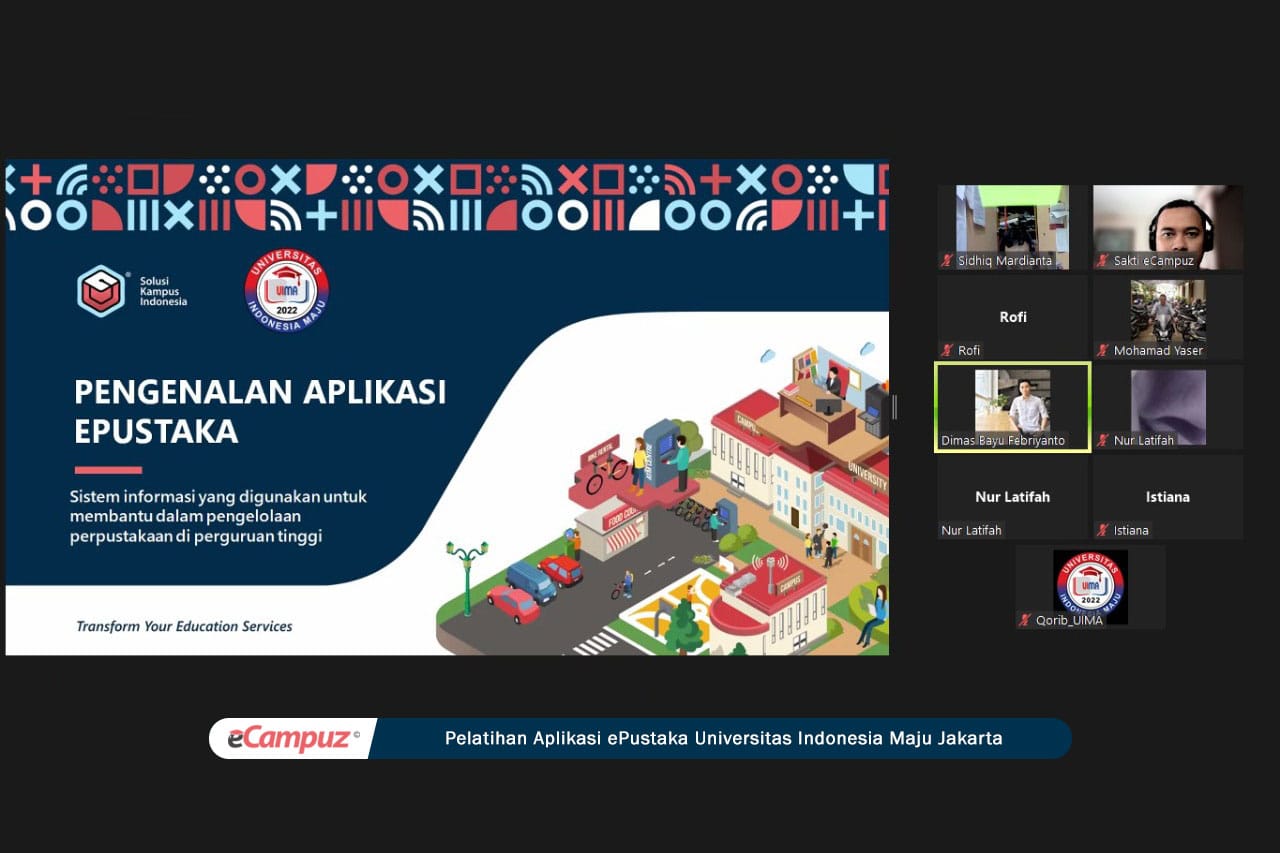Click the "Qorib_UIMA" name label

pos(1069,621)
